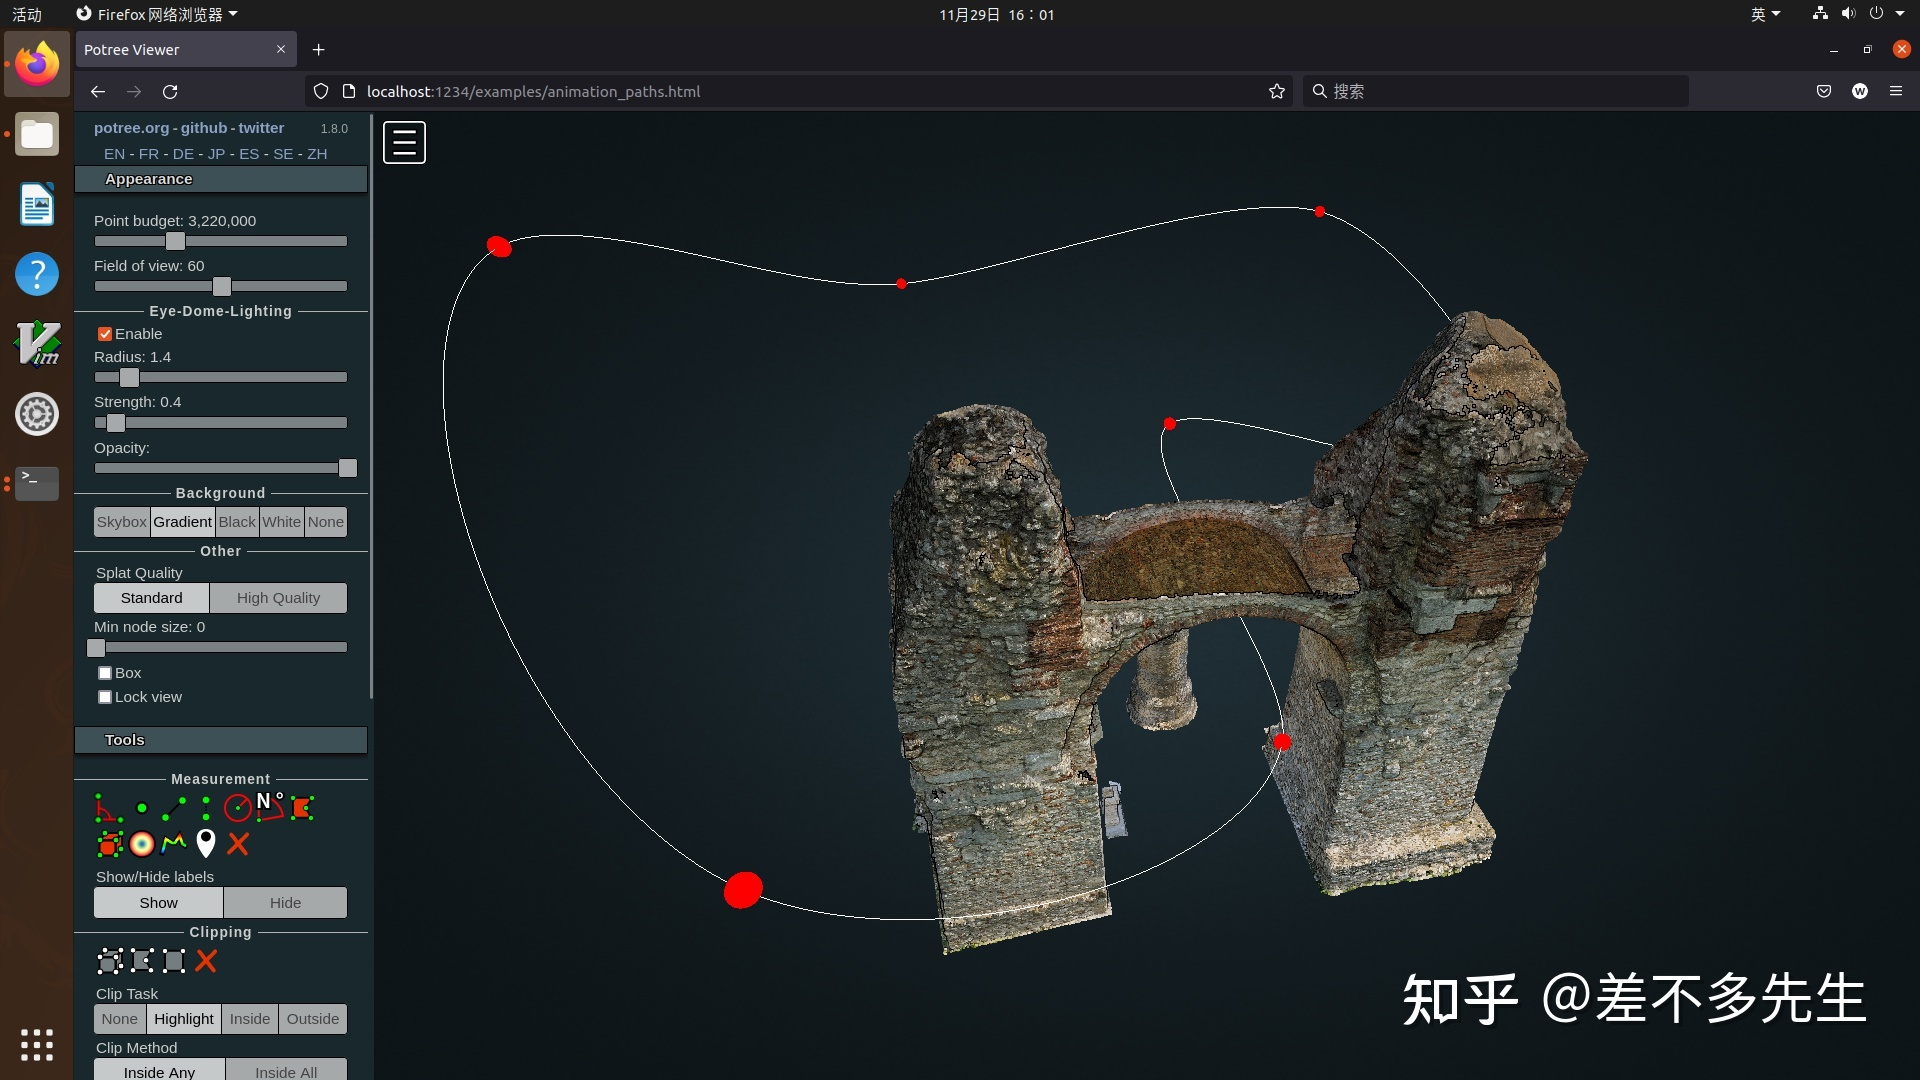1920x1080 pixels.
Task: Select the volume box measurement tool
Action: 110,844
